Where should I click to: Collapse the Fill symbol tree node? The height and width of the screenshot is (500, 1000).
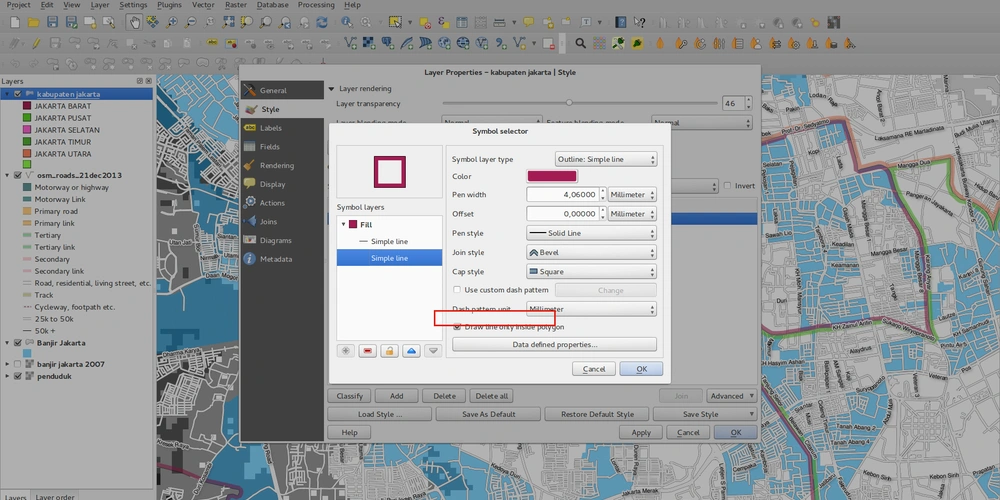coord(344,224)
